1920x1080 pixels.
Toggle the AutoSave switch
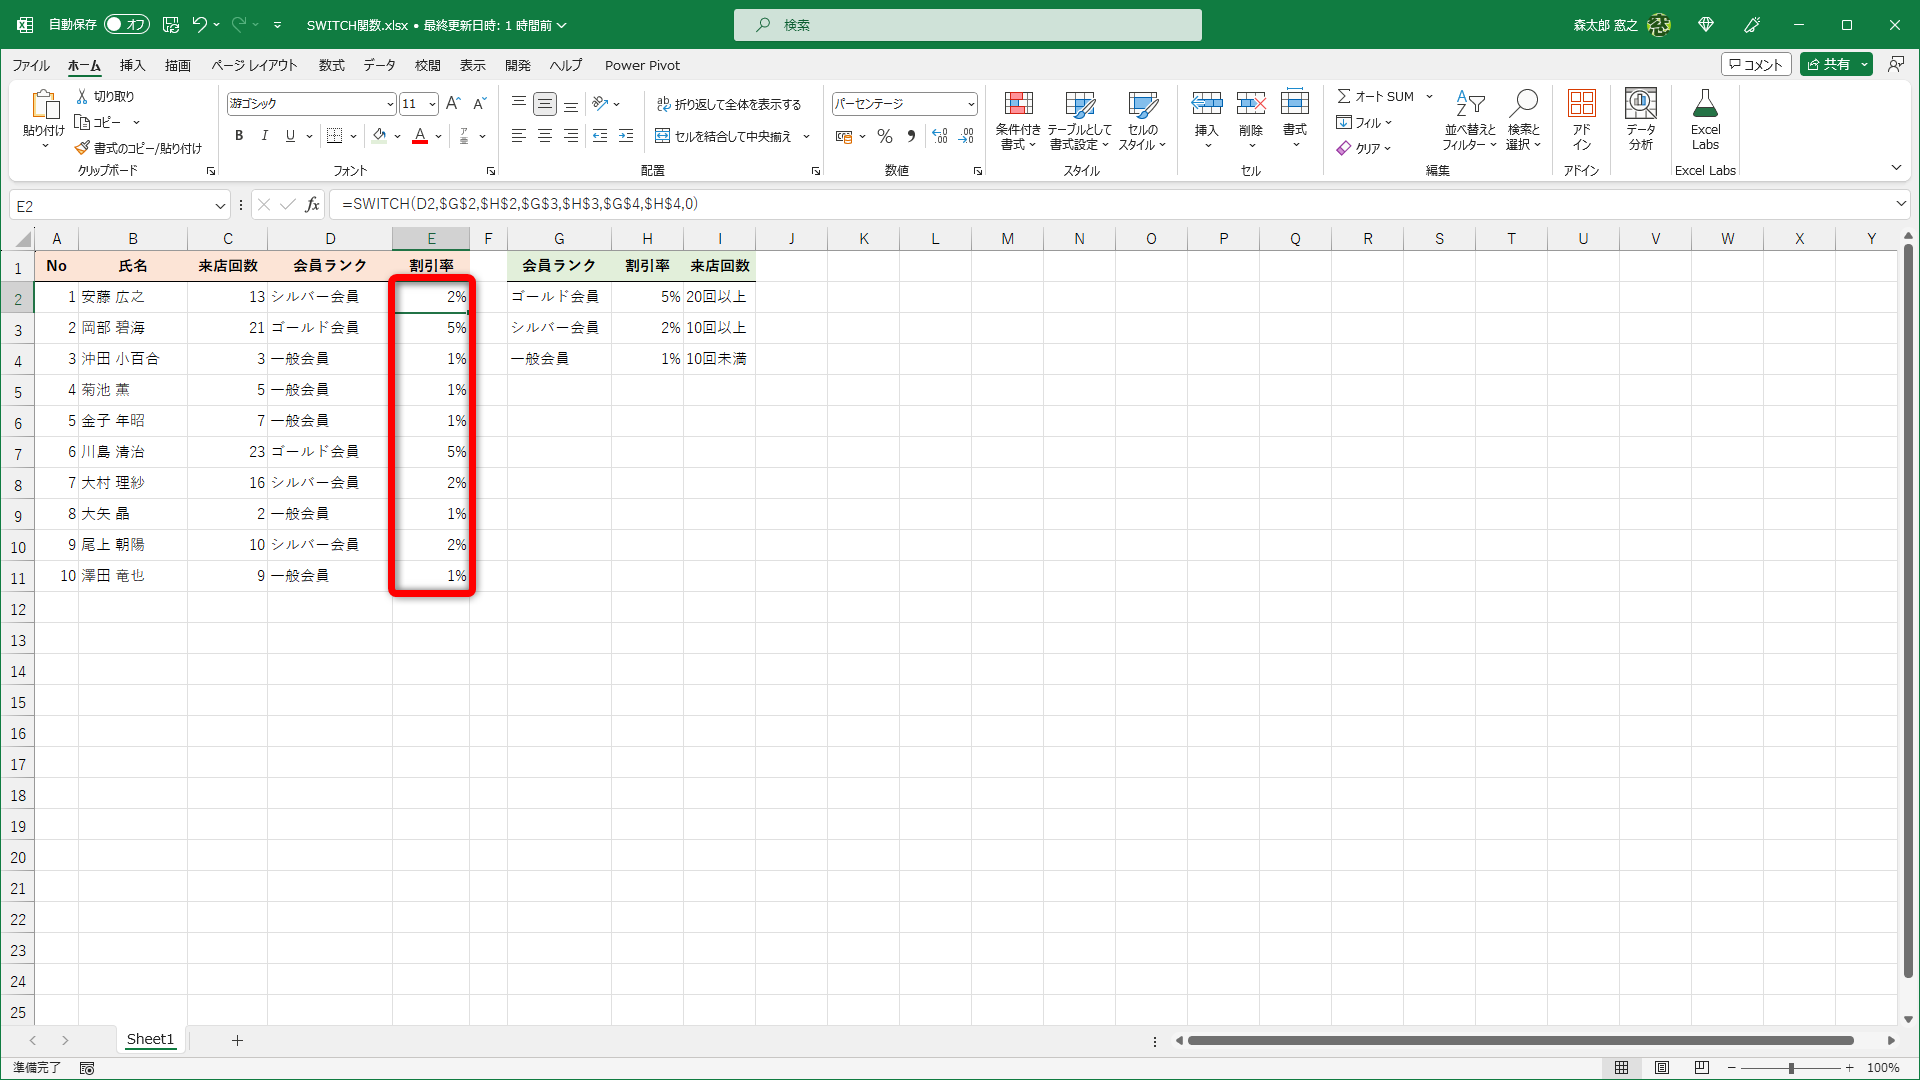pyautogui.click(x=127, y=24)
